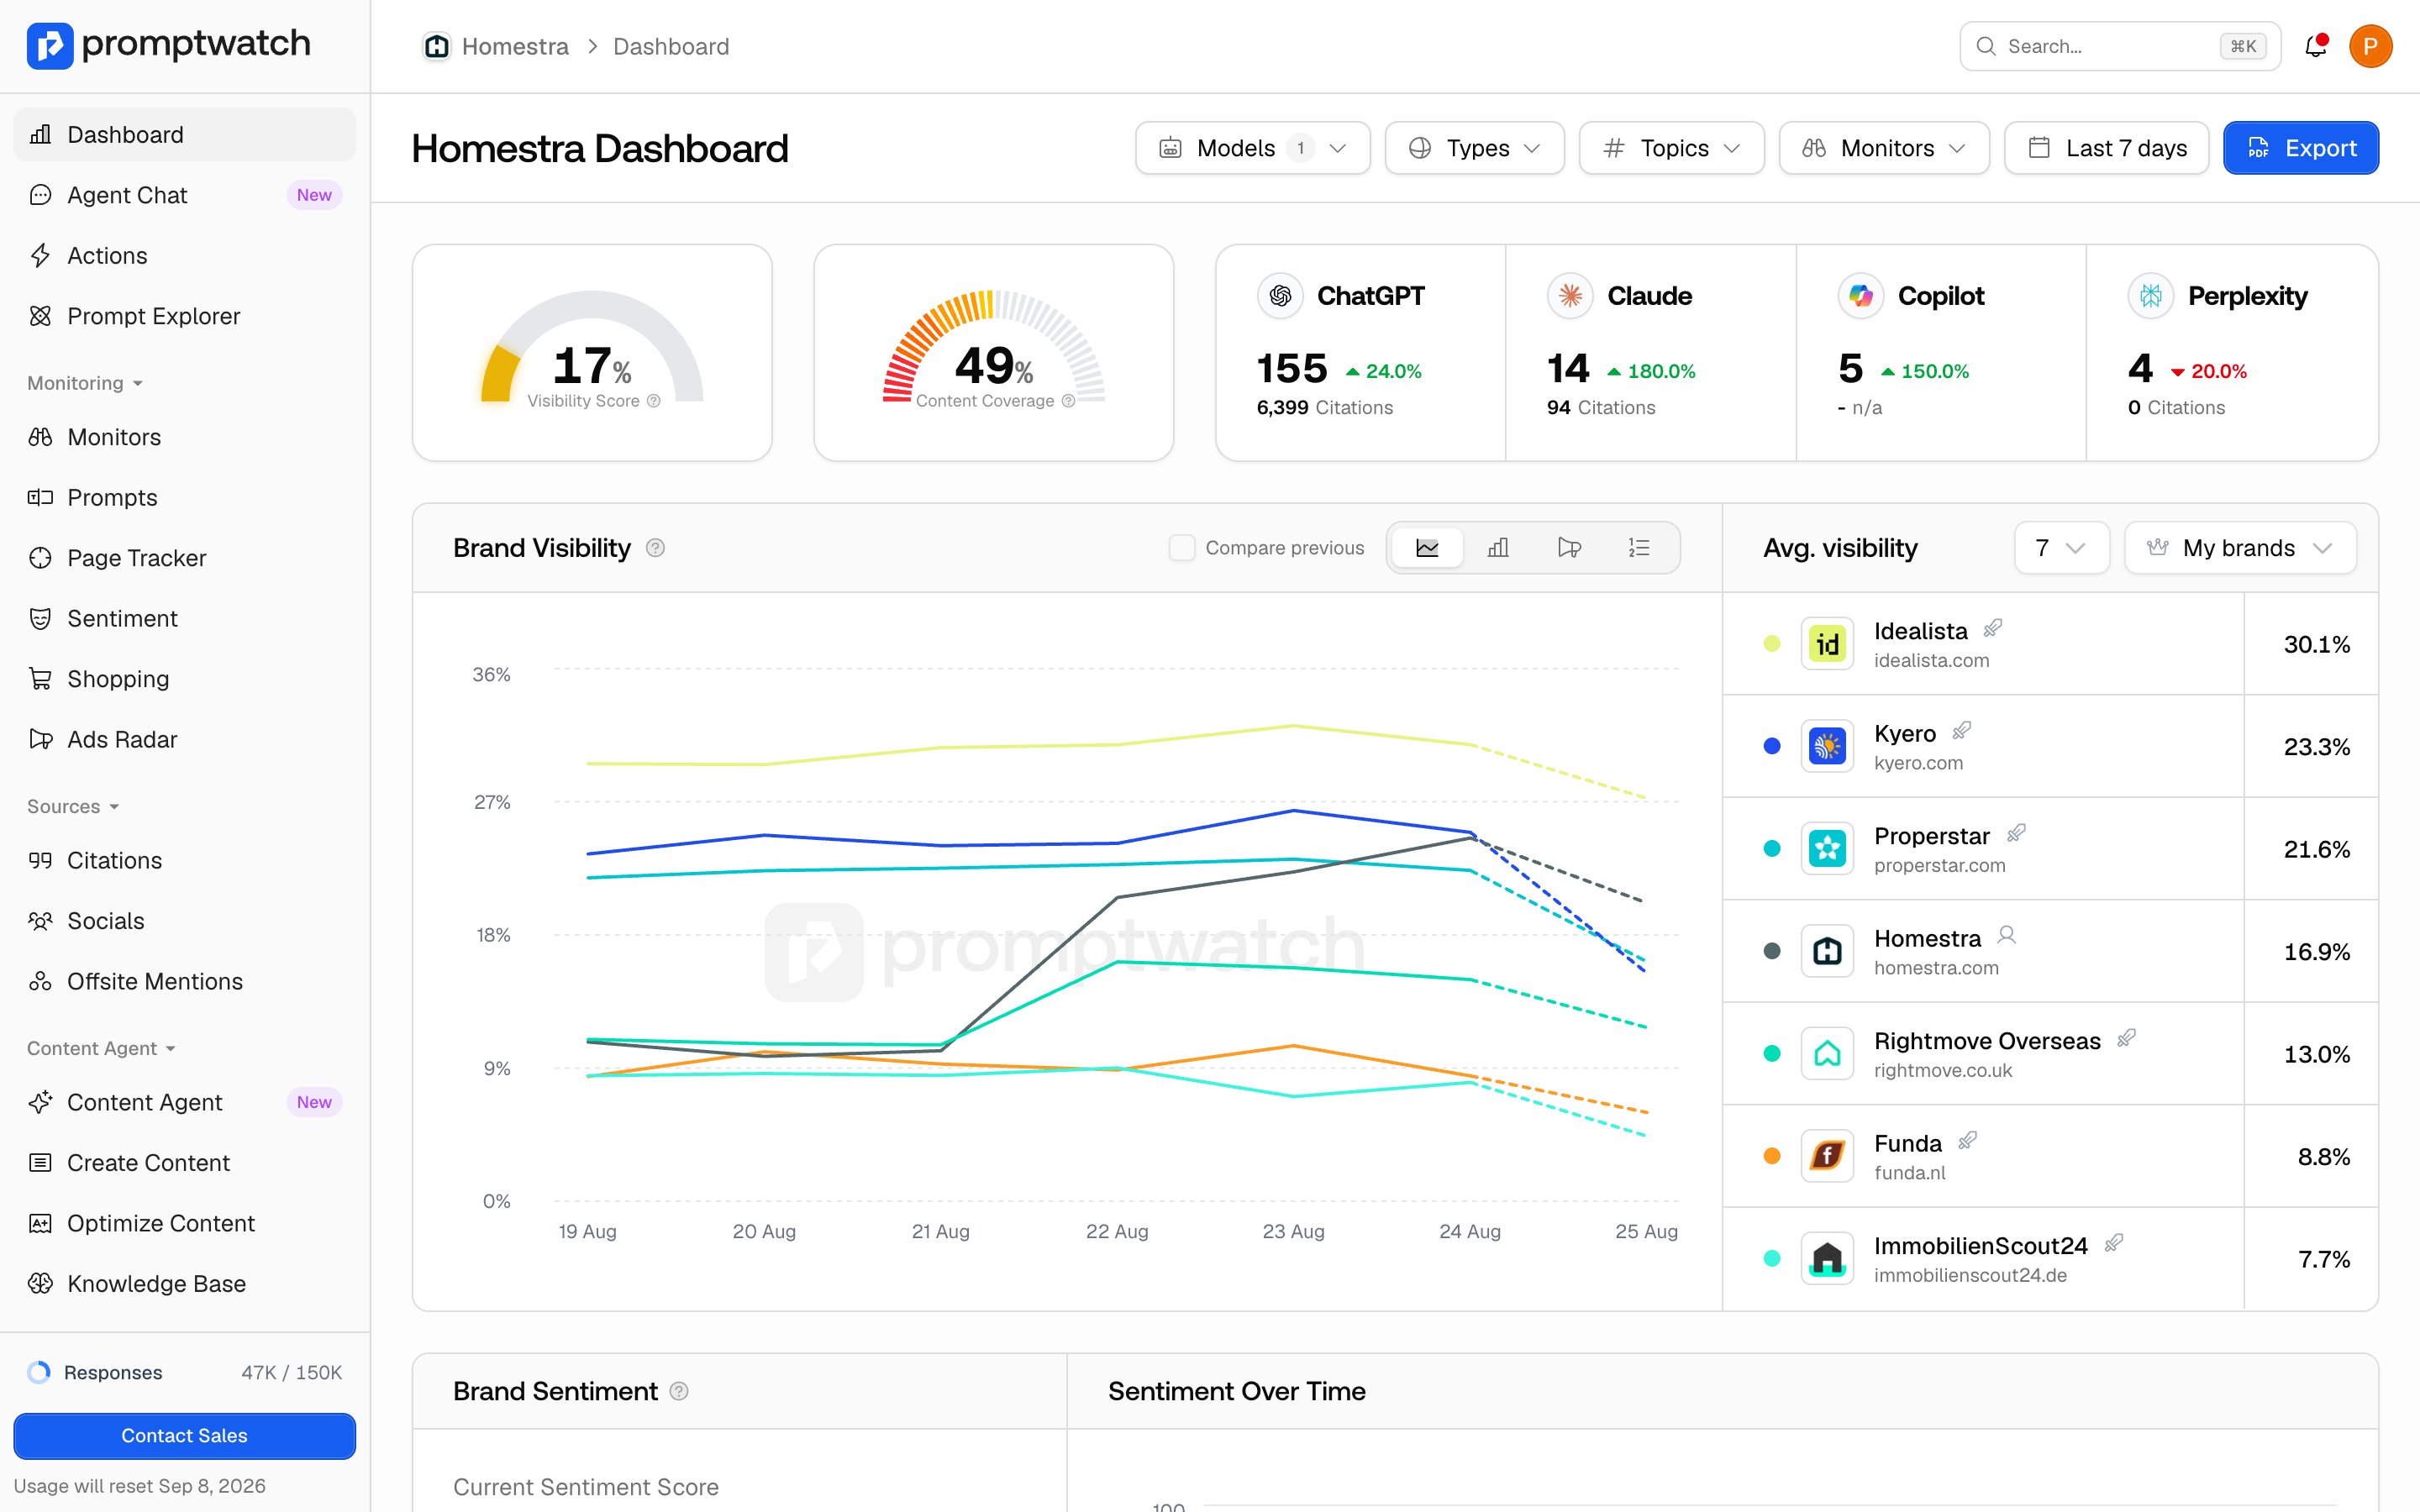Click the ChatGPT model icon
The height and width of the screenshot is (1512, 2420).
[1280, 296]
